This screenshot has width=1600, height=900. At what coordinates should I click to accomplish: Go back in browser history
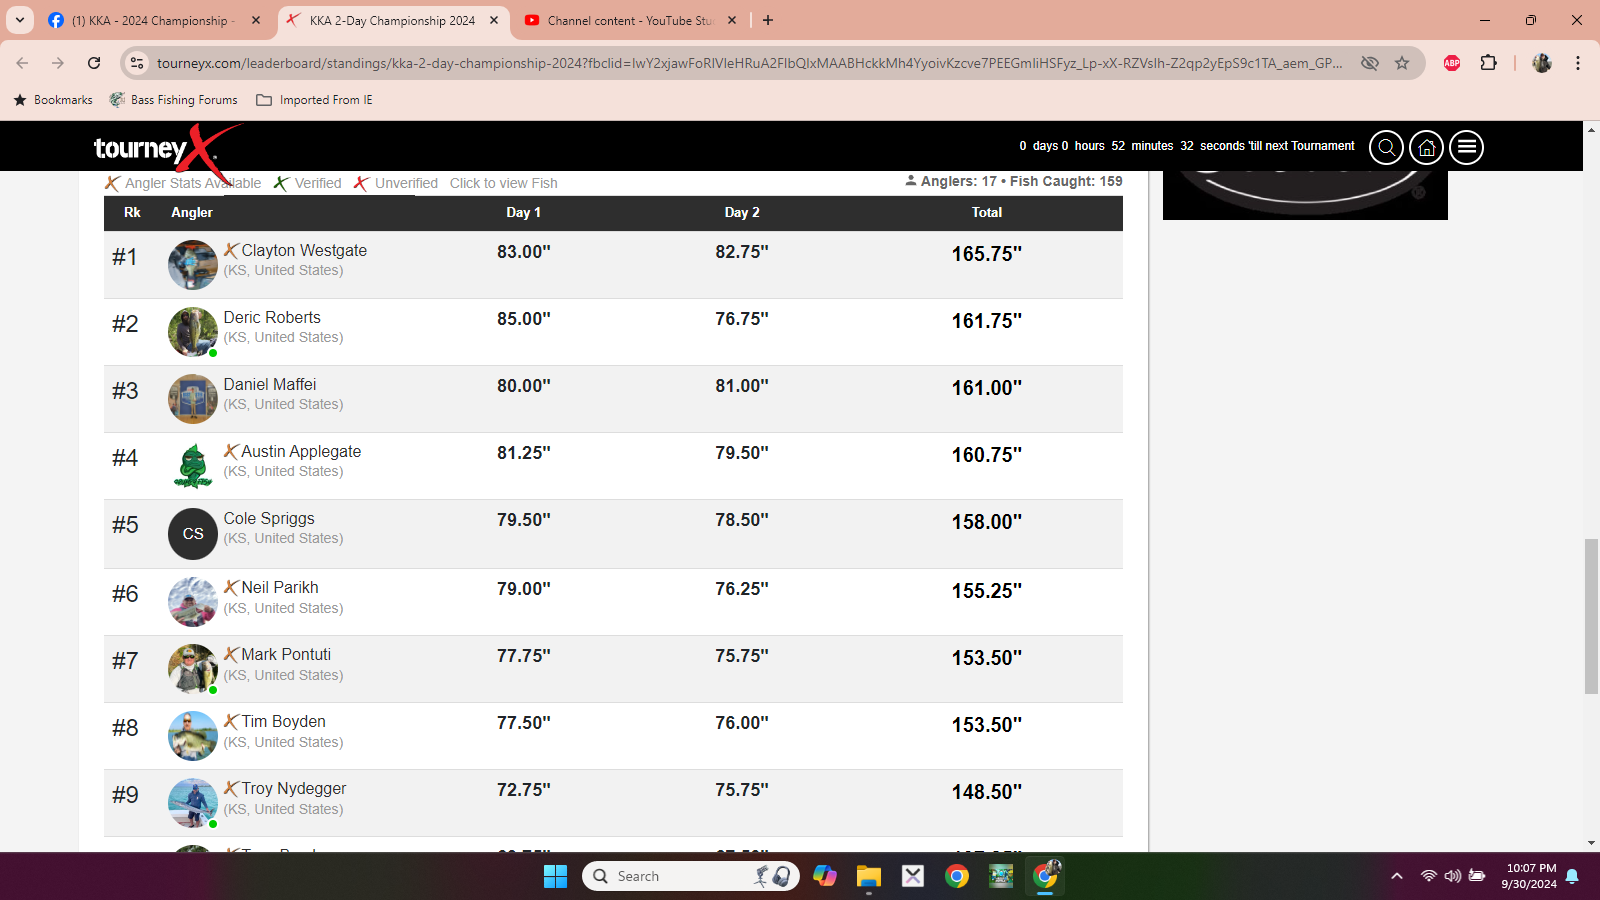point(22,63)
